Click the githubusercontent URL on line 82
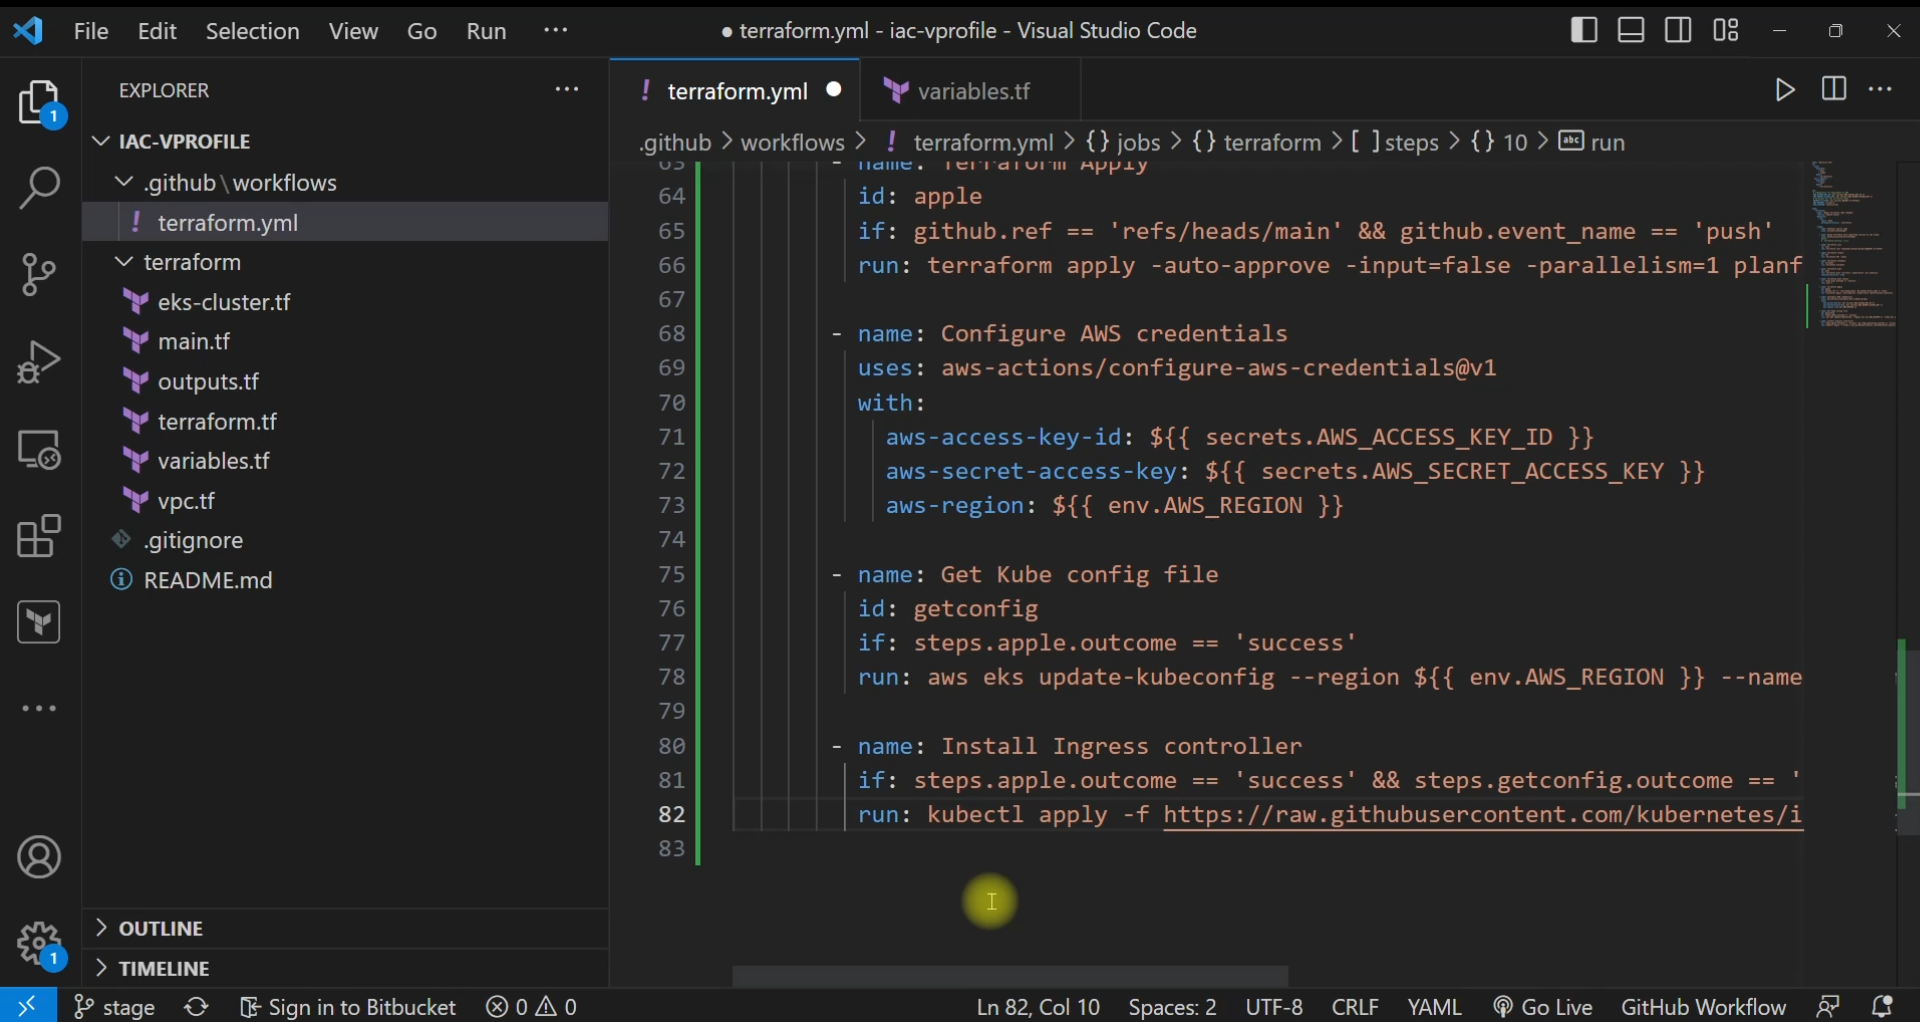Image resolution: width=1920 pixels, height=1022 pixels. (1484, 816)
